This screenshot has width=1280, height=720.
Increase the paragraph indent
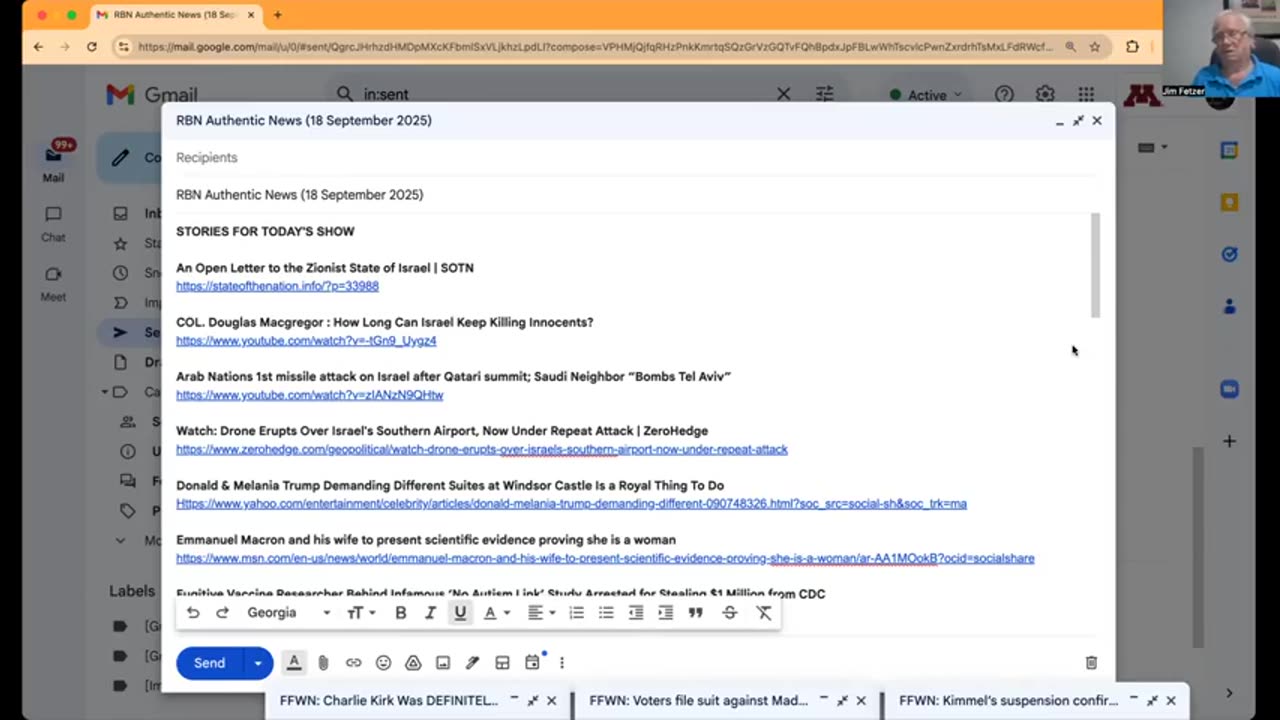click(x=666, y=613)
